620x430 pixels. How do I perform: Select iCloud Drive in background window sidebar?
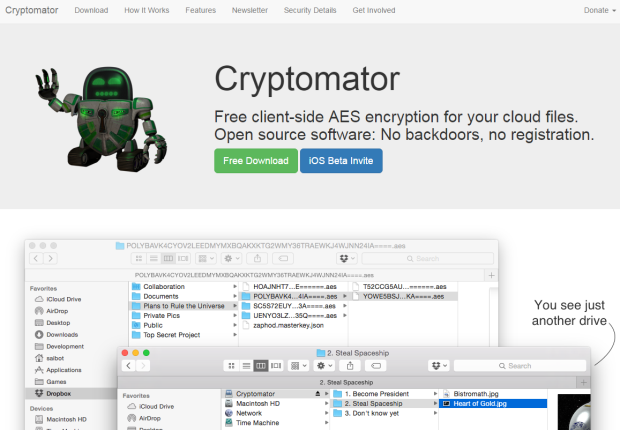coord(59,299)
